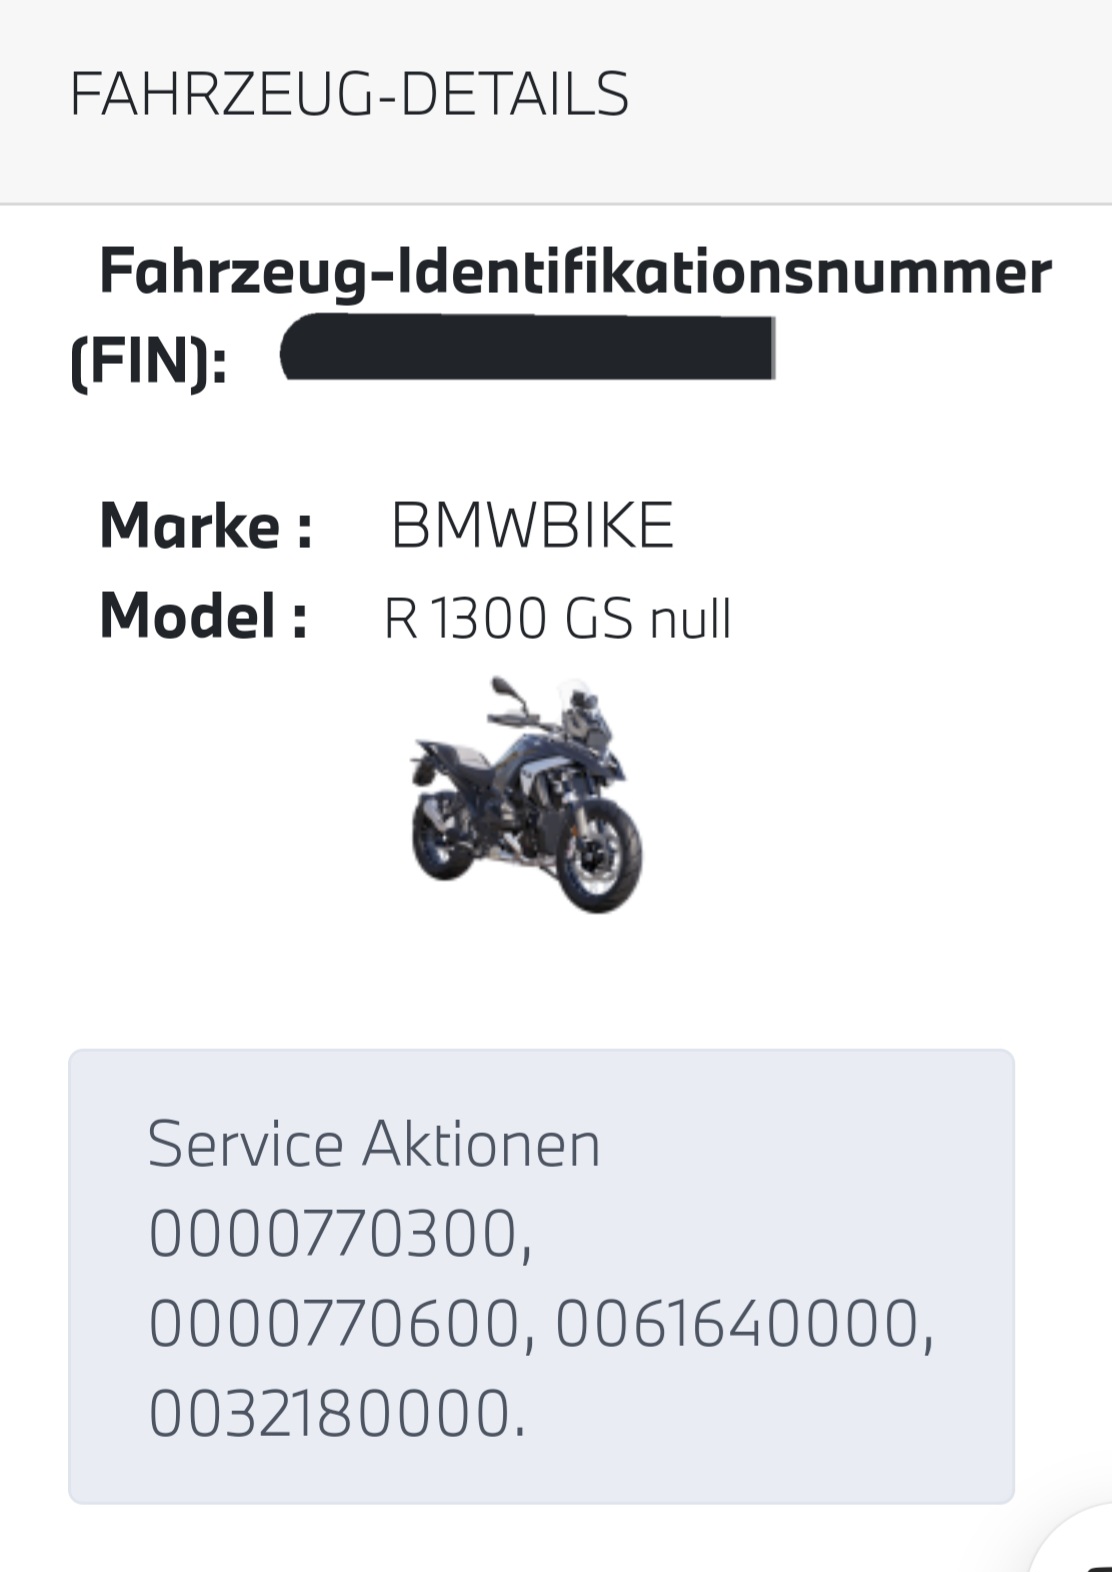Tap the Service Aktionen heading
The height and width of the screenshot is (1572, 1112).
pos(374,1144)
